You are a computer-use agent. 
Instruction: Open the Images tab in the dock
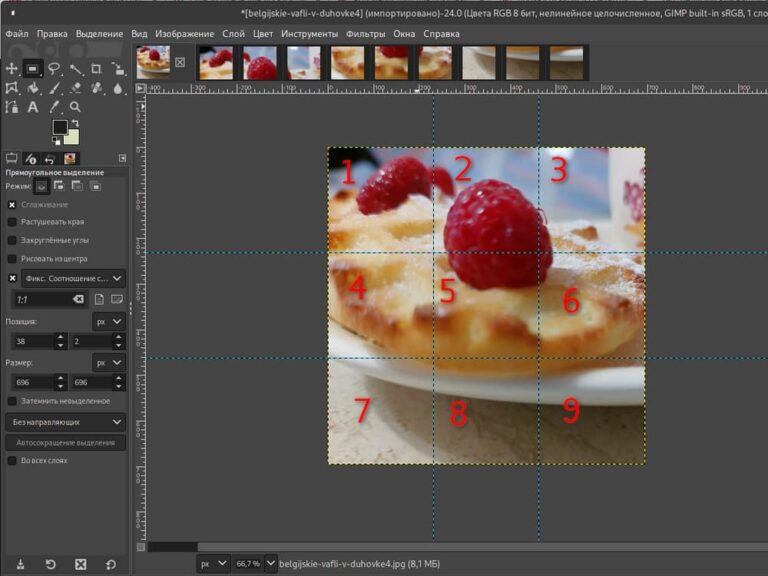click(x=70, y=158)
